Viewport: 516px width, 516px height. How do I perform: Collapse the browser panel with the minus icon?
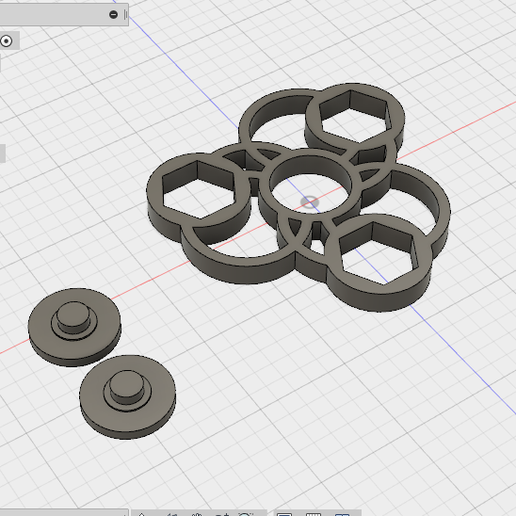pos(113,15)
